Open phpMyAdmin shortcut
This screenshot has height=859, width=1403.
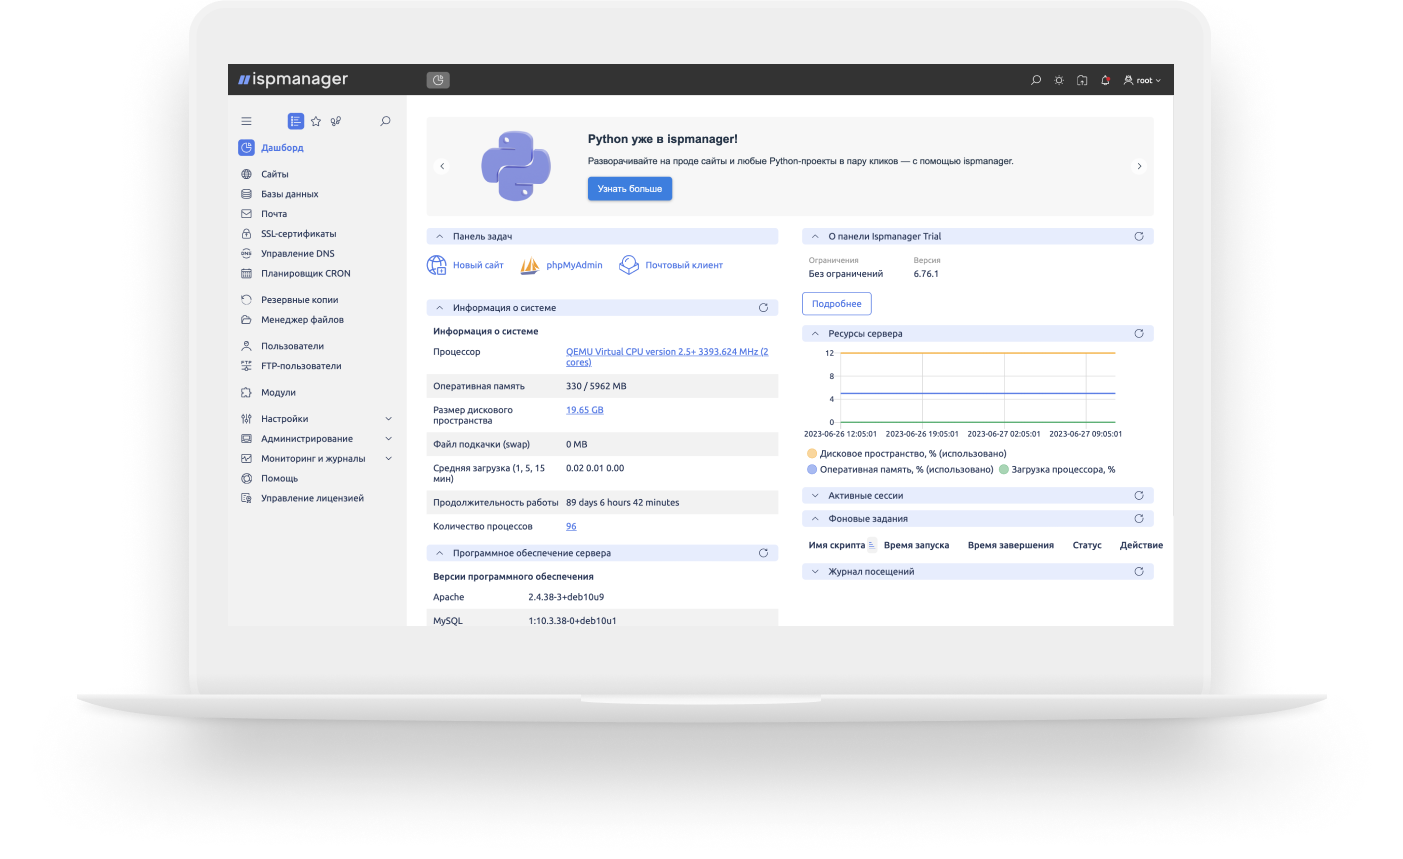point(561,265)
